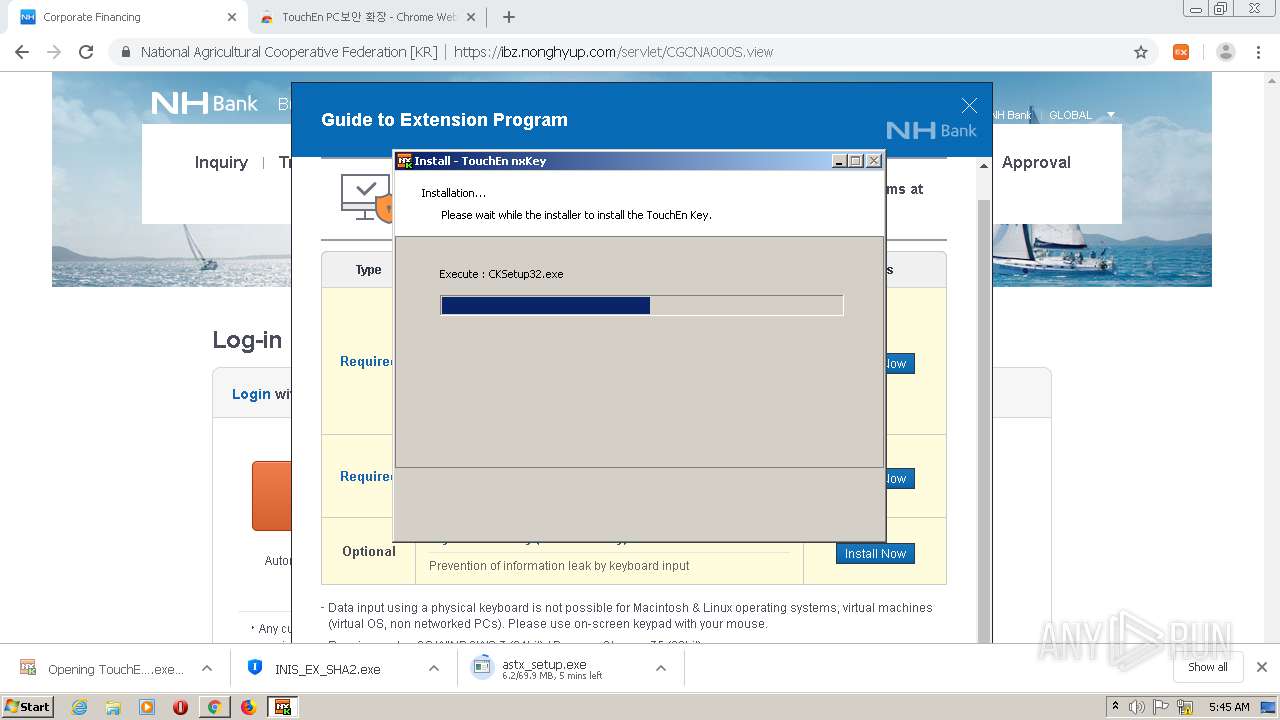Screen dimensions: 1280x720
Task: Close the Guide to Extension Program popup
Action: [969, 106]
